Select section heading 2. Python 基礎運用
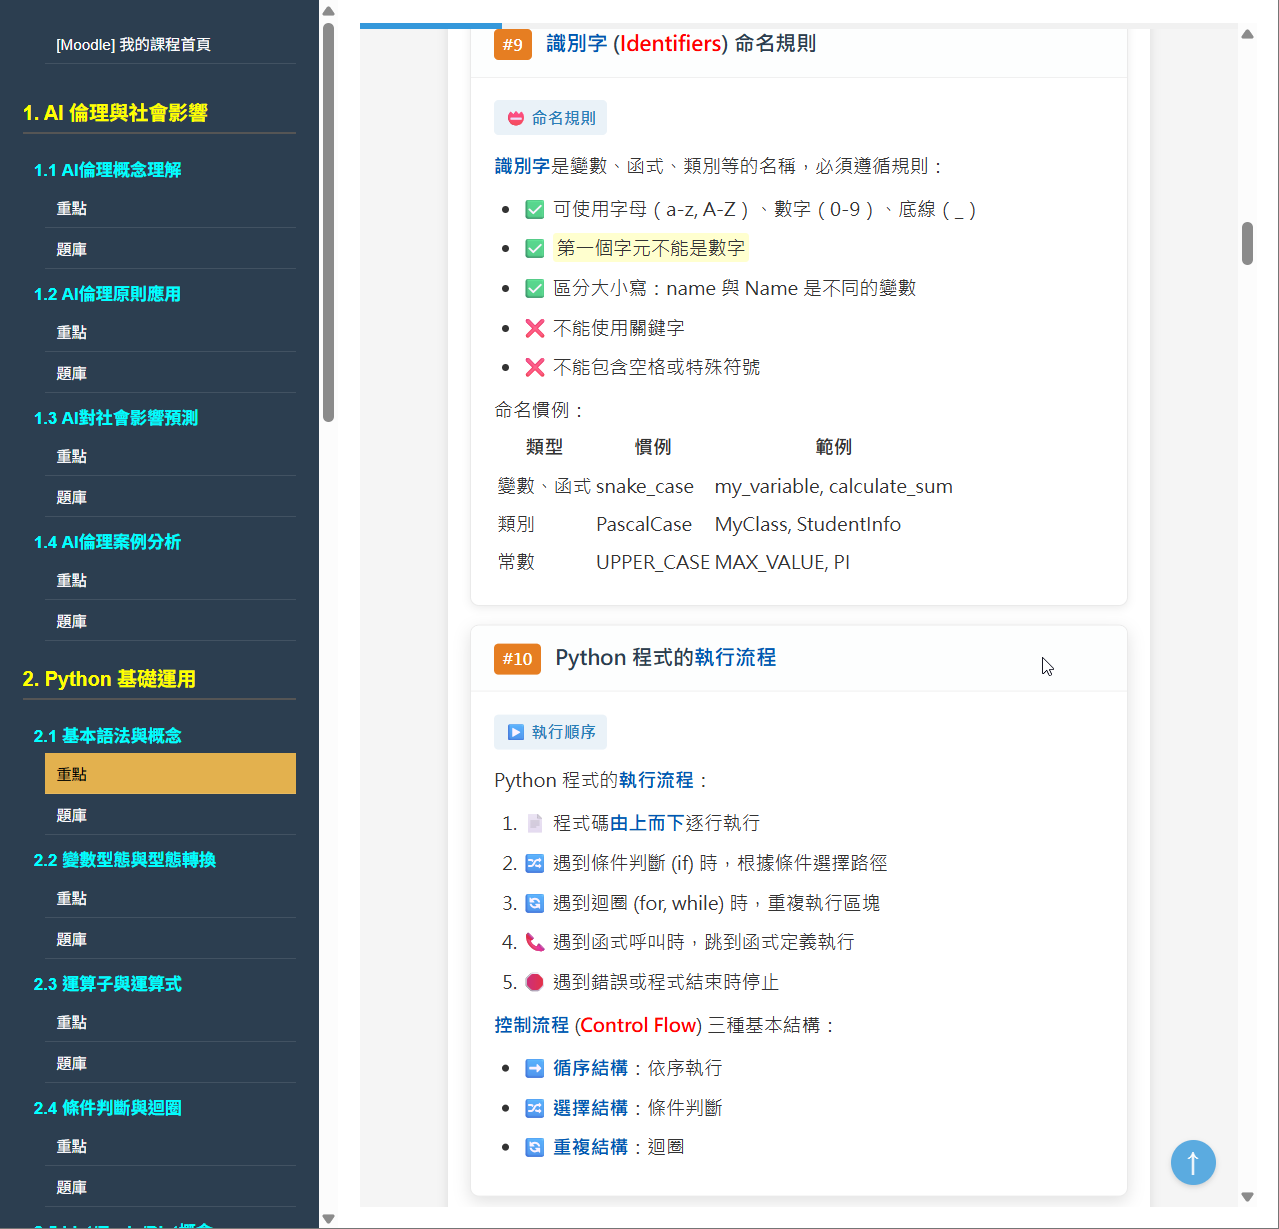The height and width of the screenshot is (1229, 1279). click(109, 679)
